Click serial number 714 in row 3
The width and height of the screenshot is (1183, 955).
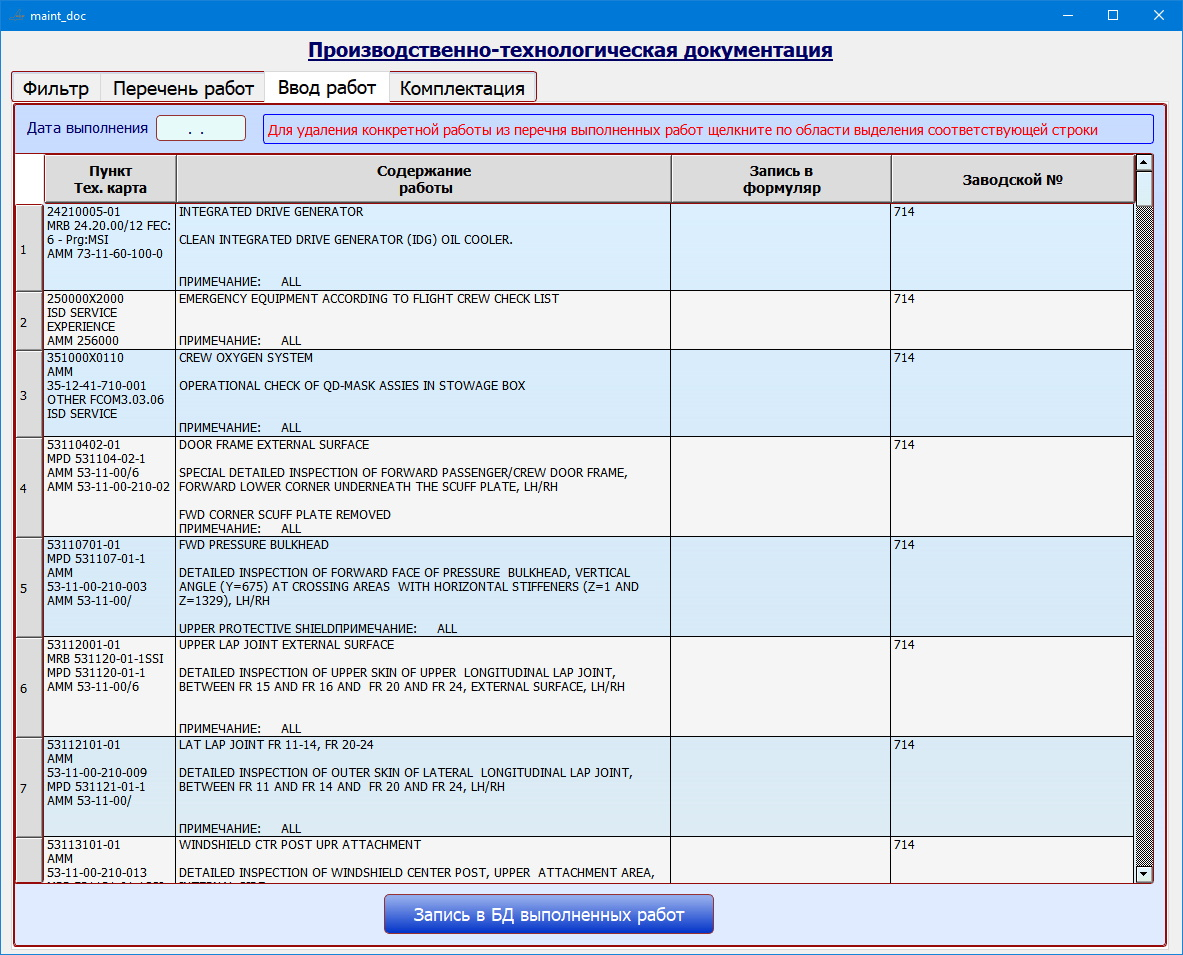[1012, 393]
